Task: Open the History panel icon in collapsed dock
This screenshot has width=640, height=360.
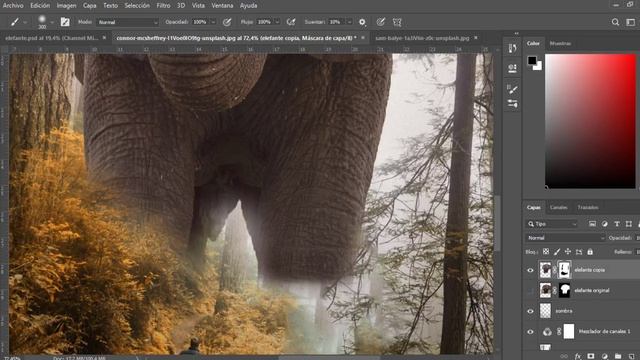Action: (513, 48)
